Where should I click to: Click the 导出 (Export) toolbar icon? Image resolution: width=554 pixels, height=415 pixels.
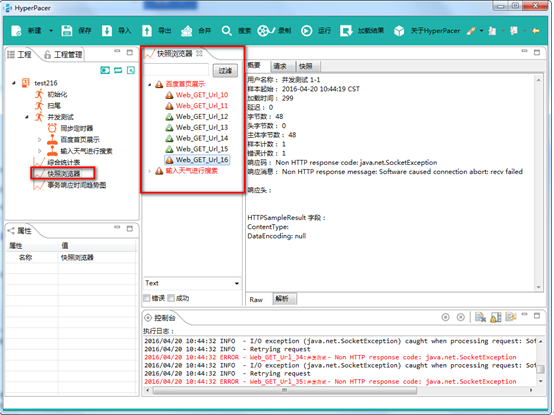click(x=147, y=31)
